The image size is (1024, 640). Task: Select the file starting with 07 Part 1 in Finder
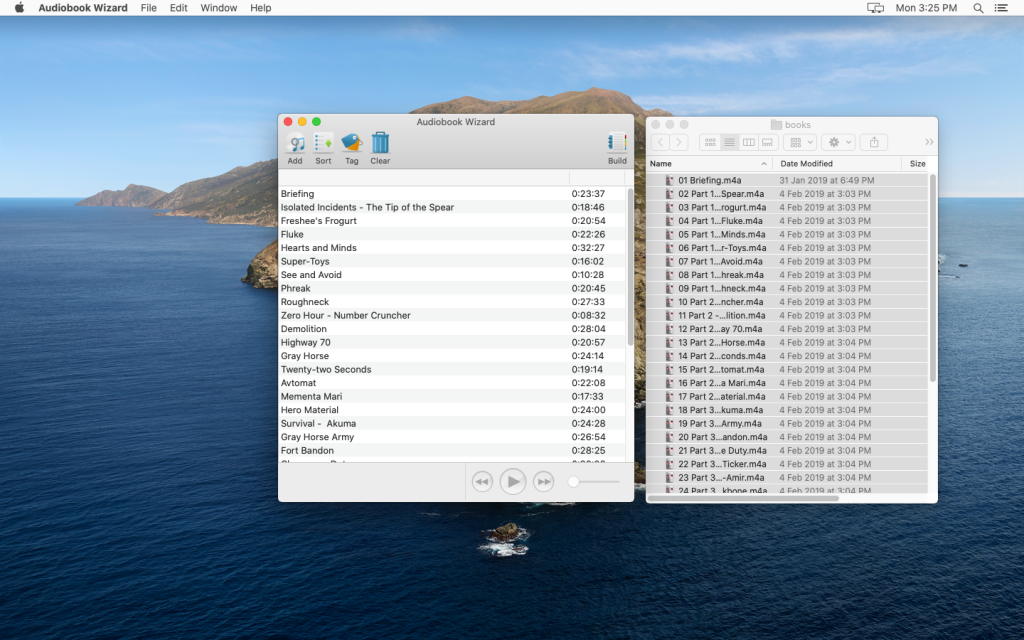(x=787, y=261)
